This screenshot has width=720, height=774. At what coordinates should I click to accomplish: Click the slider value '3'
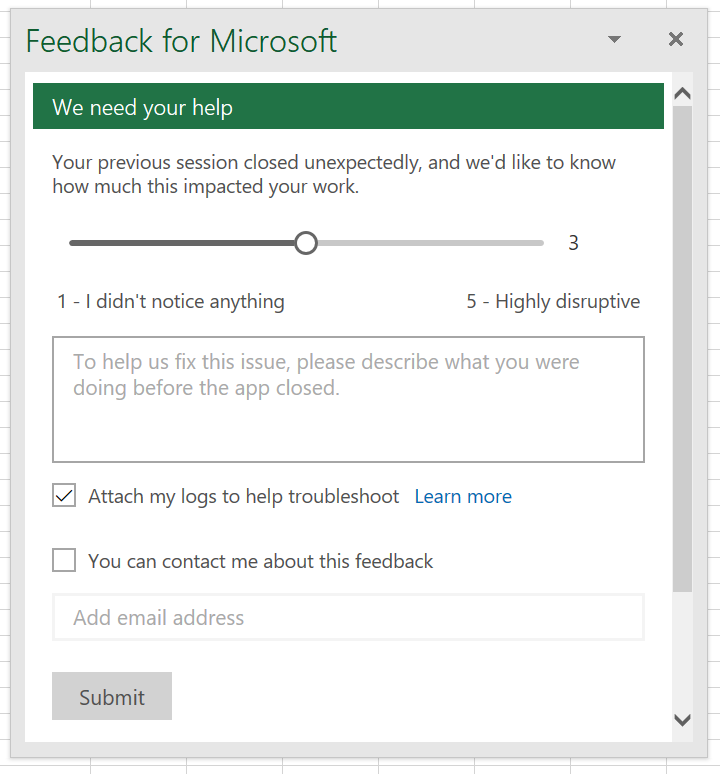pyautogui.click(x=573, y=243)
